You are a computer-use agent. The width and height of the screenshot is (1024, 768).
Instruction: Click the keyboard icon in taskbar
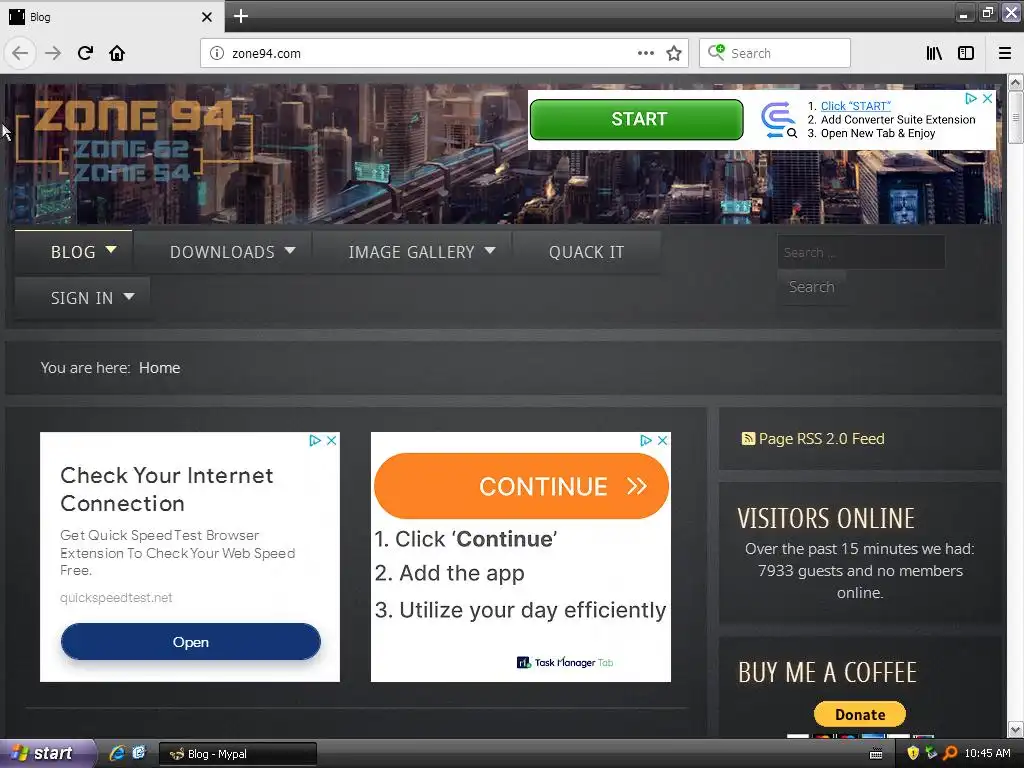pyautogui.click(x=876, y=754)
